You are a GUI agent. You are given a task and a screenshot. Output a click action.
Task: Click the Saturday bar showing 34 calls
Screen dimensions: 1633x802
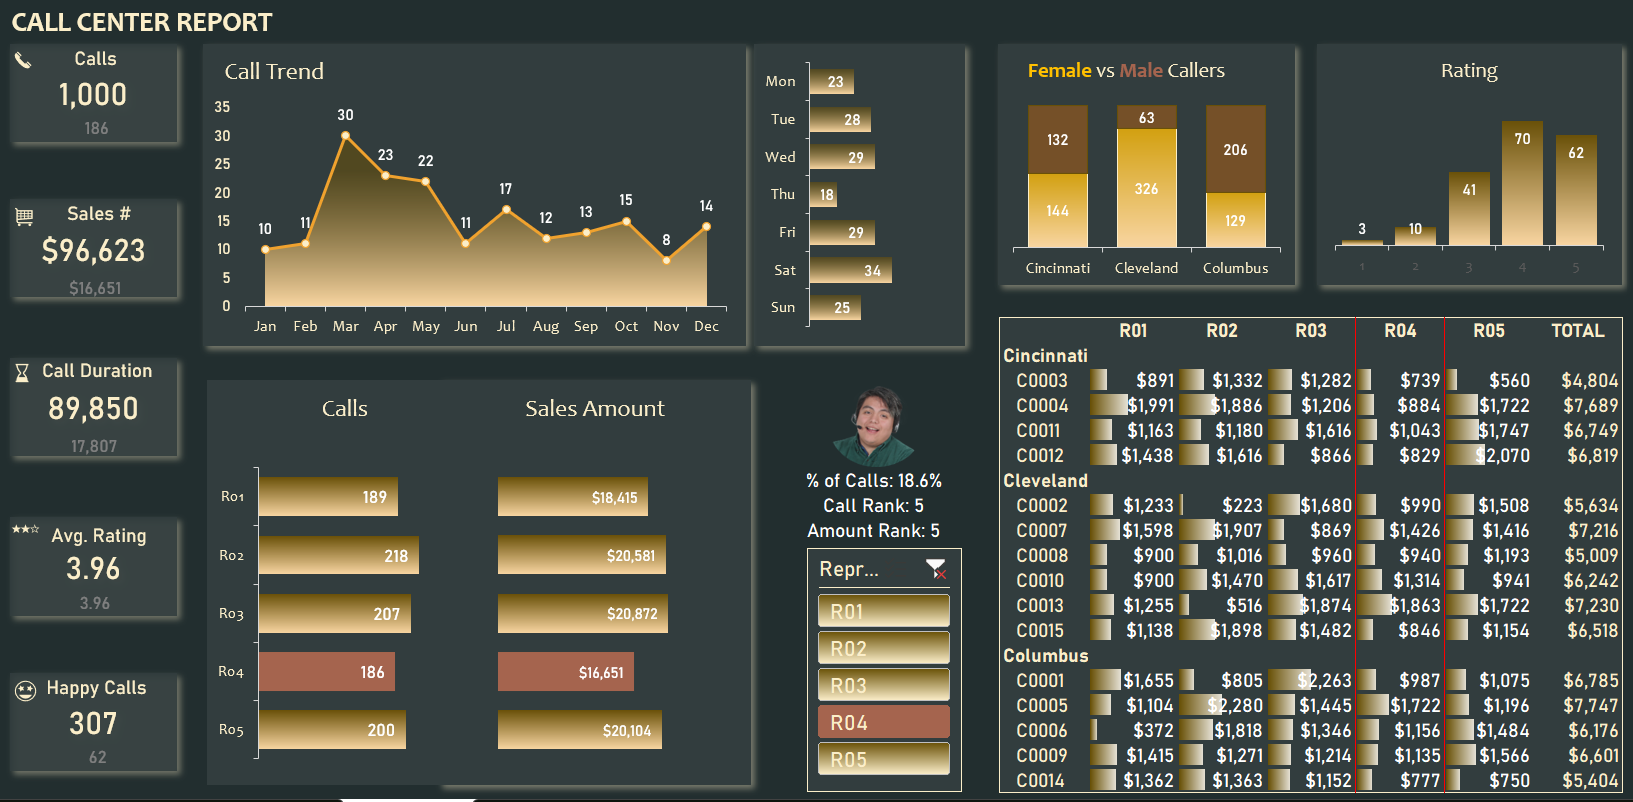[850, 270]
